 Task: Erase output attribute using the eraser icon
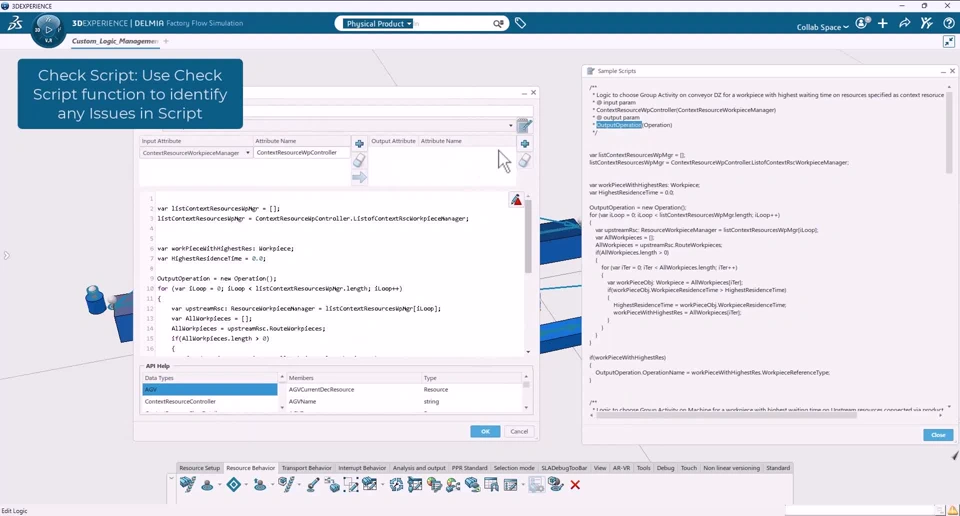525,160
